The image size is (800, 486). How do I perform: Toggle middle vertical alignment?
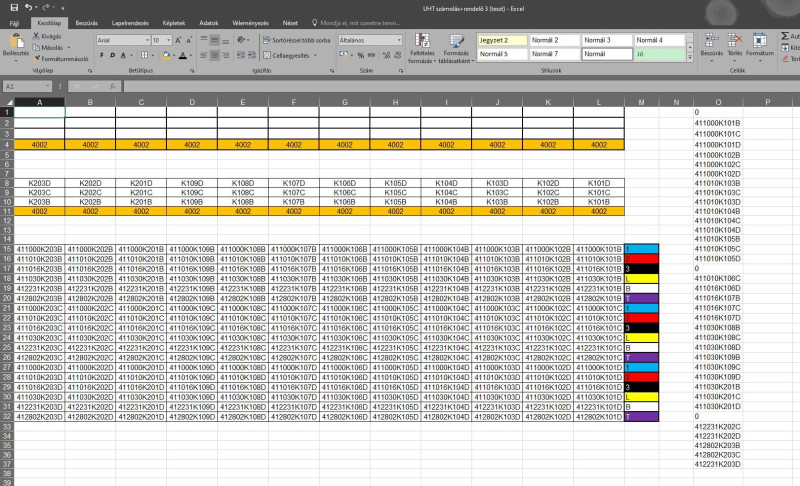click(215, 40)
